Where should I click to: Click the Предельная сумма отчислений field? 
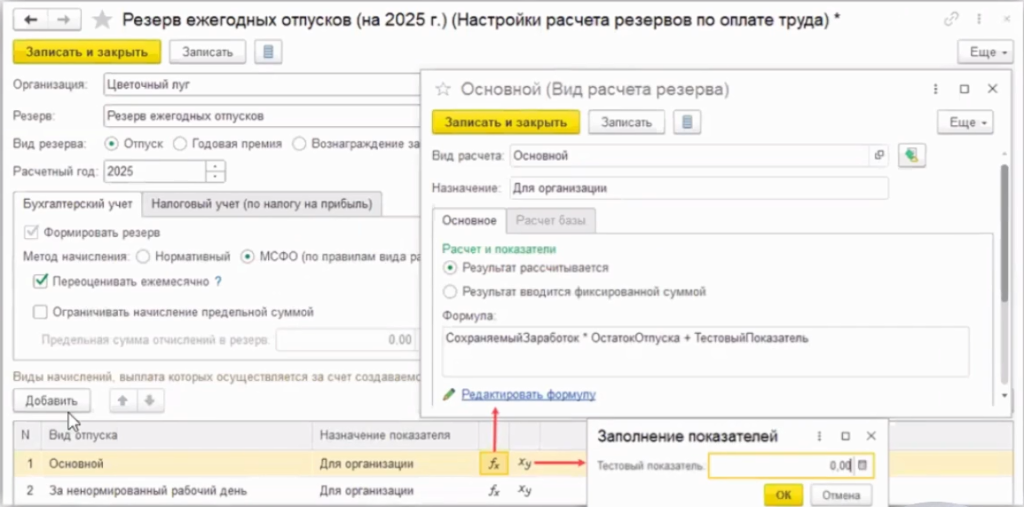tap(346, 340)
